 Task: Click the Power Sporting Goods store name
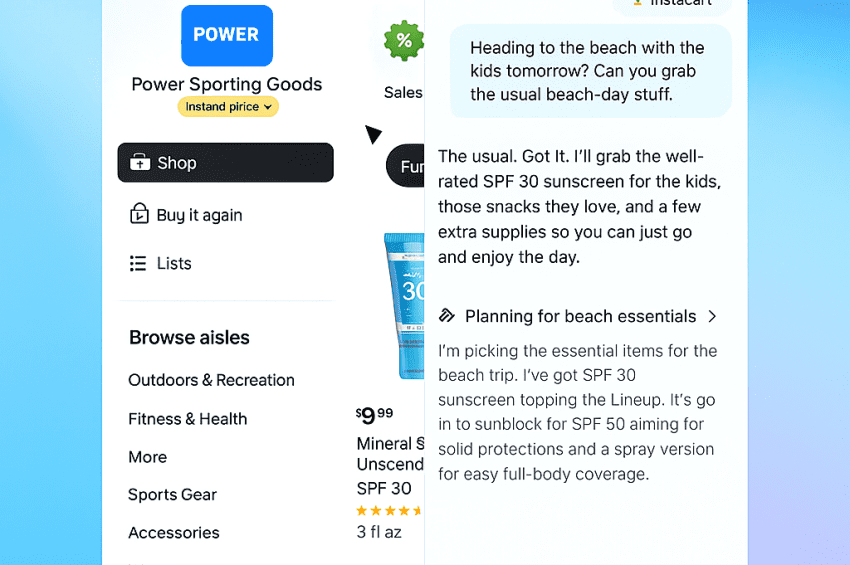point(227,84)
